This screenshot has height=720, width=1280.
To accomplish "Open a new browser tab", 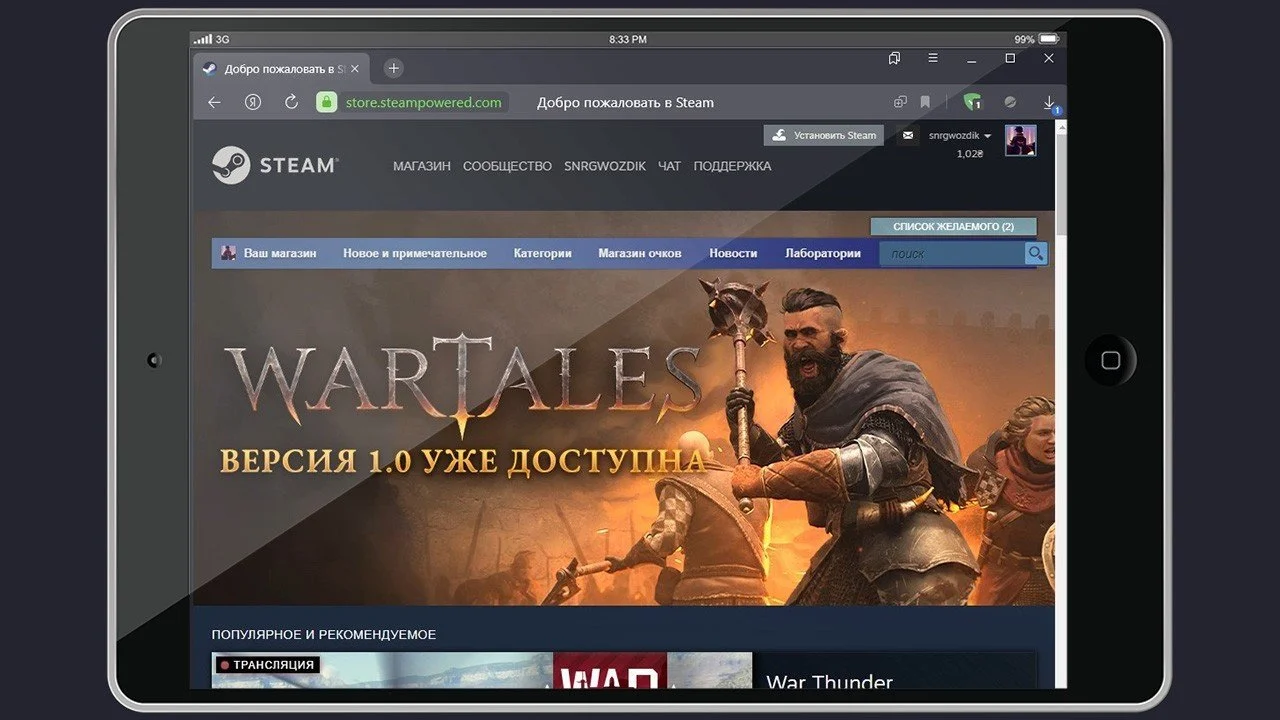I will point(394,68).
